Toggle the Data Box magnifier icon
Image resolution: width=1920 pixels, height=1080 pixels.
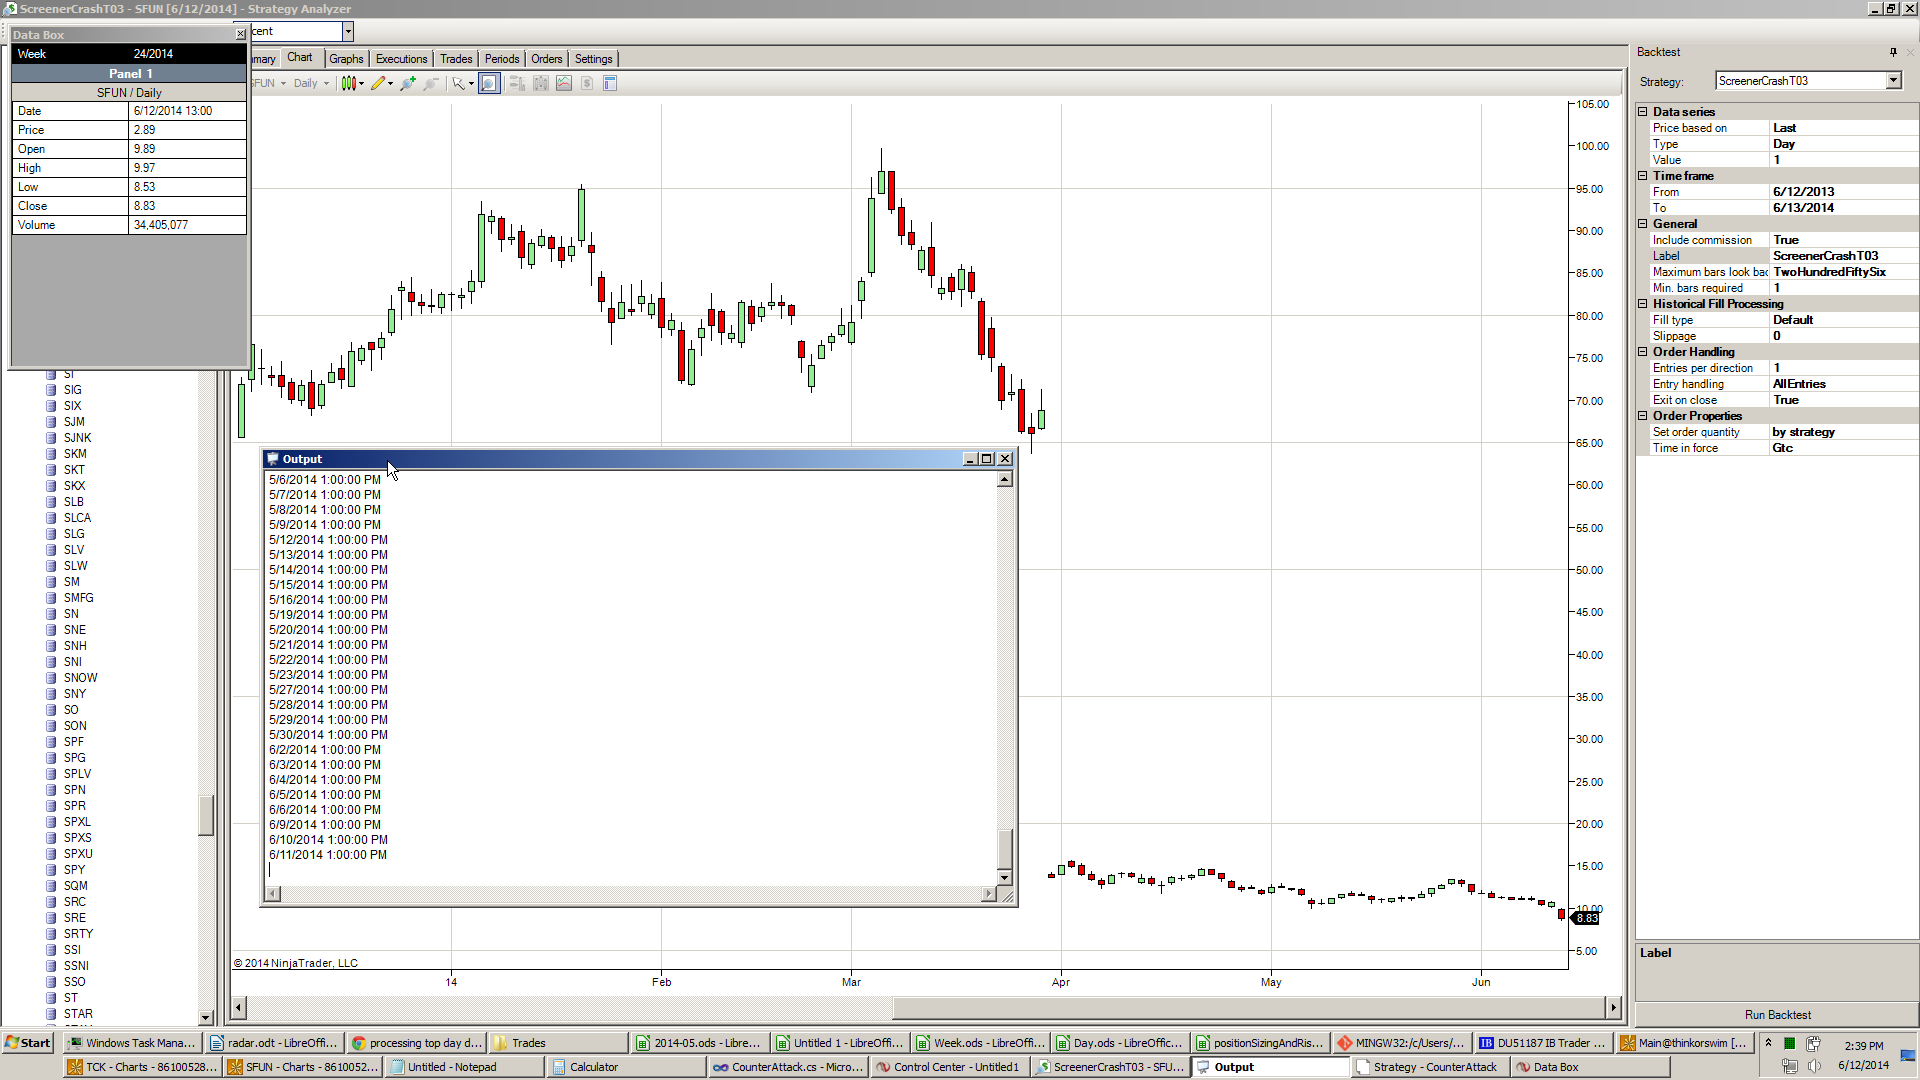point(489,83)
